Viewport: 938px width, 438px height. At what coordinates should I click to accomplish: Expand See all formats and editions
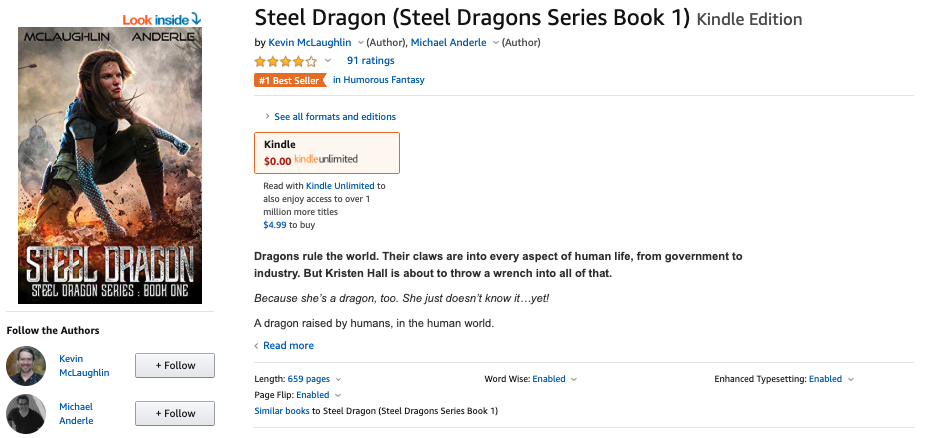pyautogui.click(x=335, y=117)
